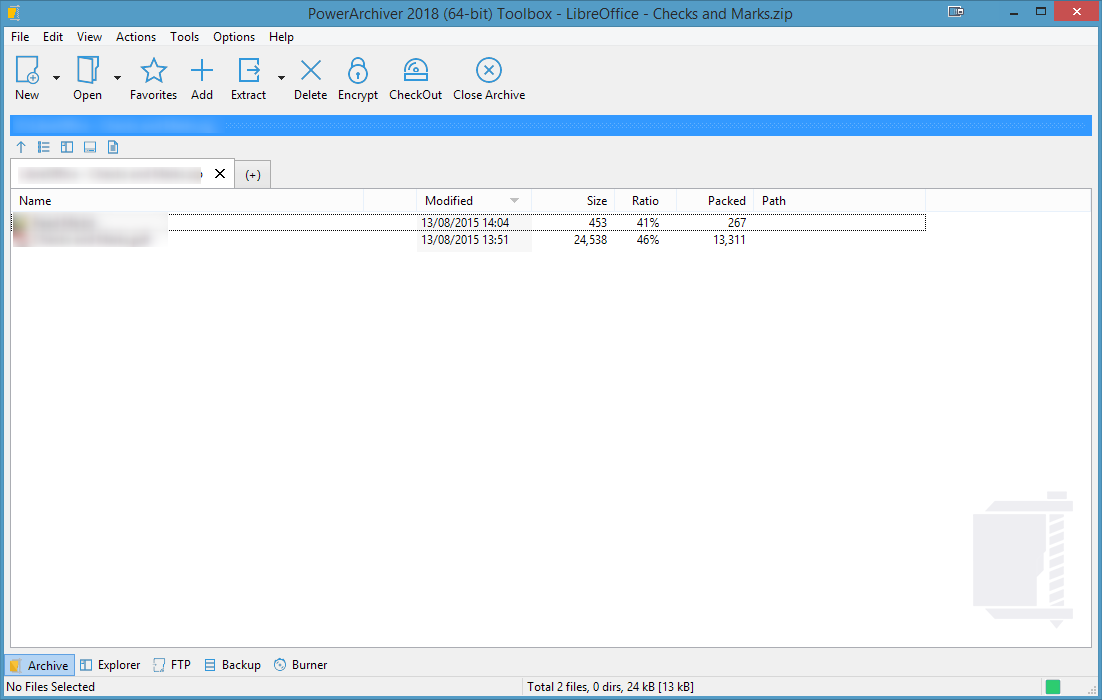
Task: Minimize the PowerArchiver window
Action: [1014, 11]
